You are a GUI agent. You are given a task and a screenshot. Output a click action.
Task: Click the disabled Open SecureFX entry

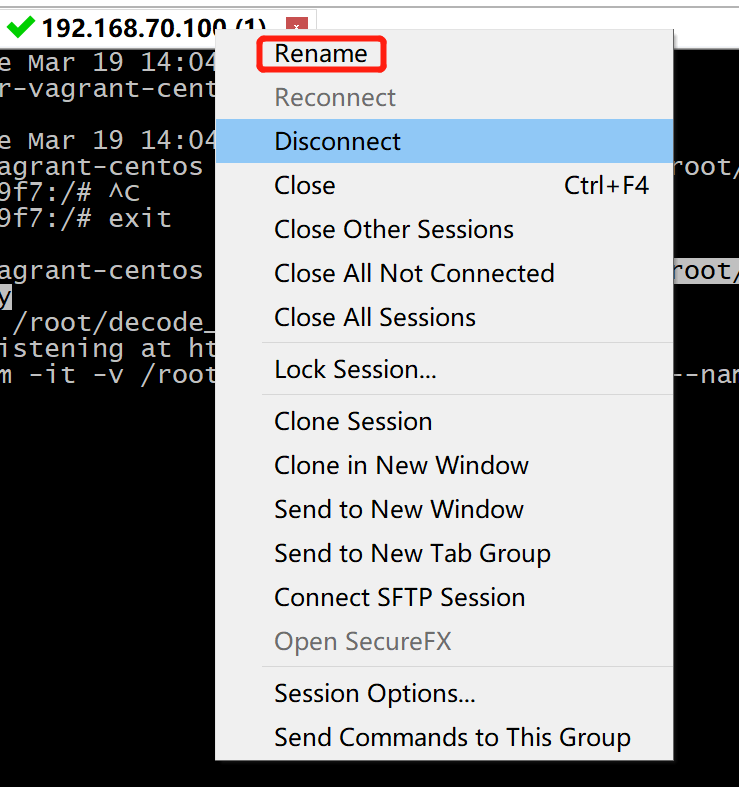click(362, 642)
